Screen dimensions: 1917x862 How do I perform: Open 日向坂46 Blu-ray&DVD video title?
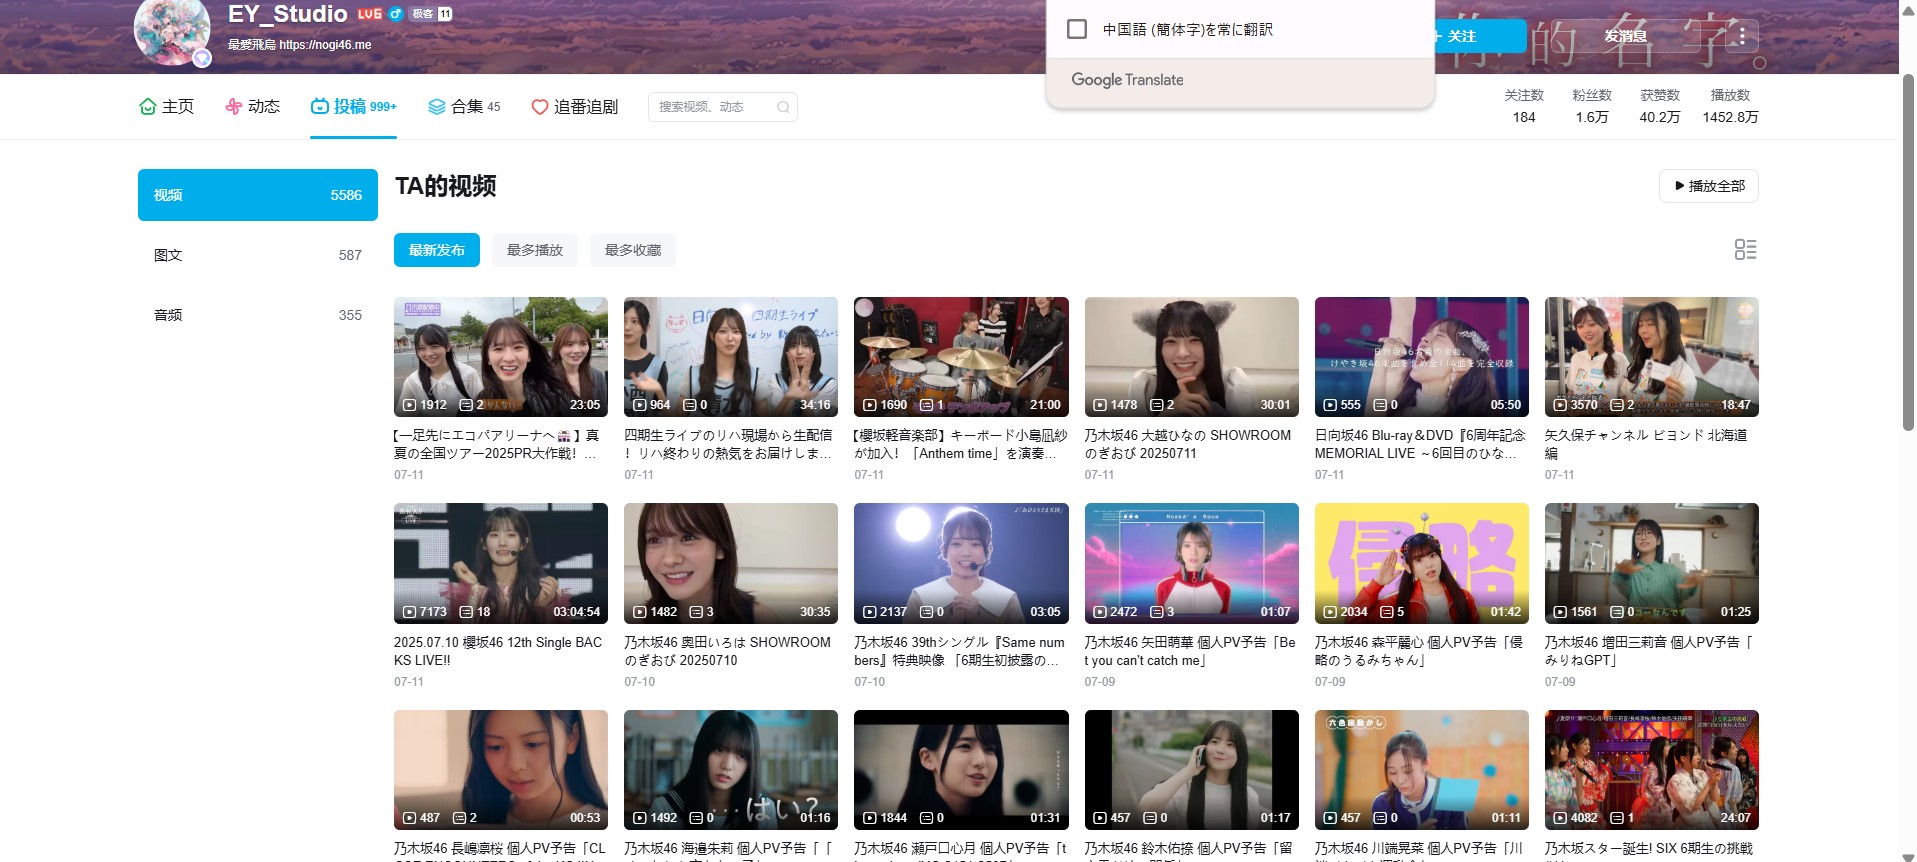[x=1421, y=444]
